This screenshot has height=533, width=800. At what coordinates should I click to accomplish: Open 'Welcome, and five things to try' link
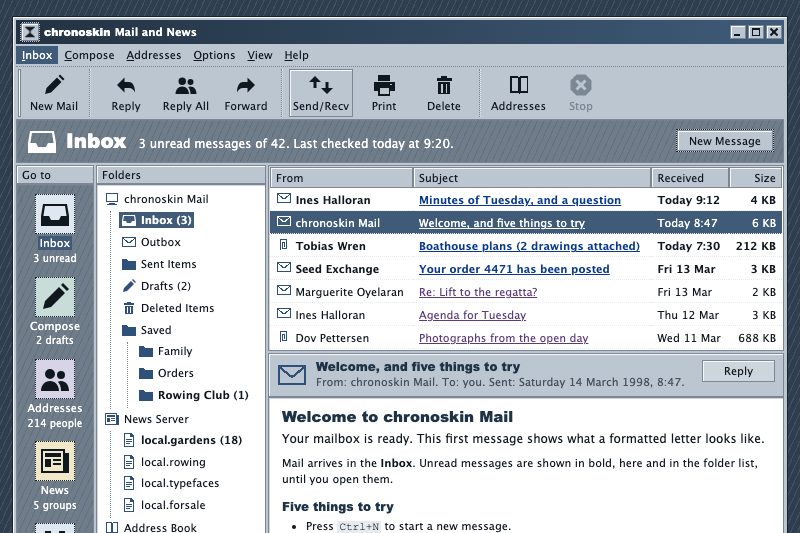click(502, 223)
